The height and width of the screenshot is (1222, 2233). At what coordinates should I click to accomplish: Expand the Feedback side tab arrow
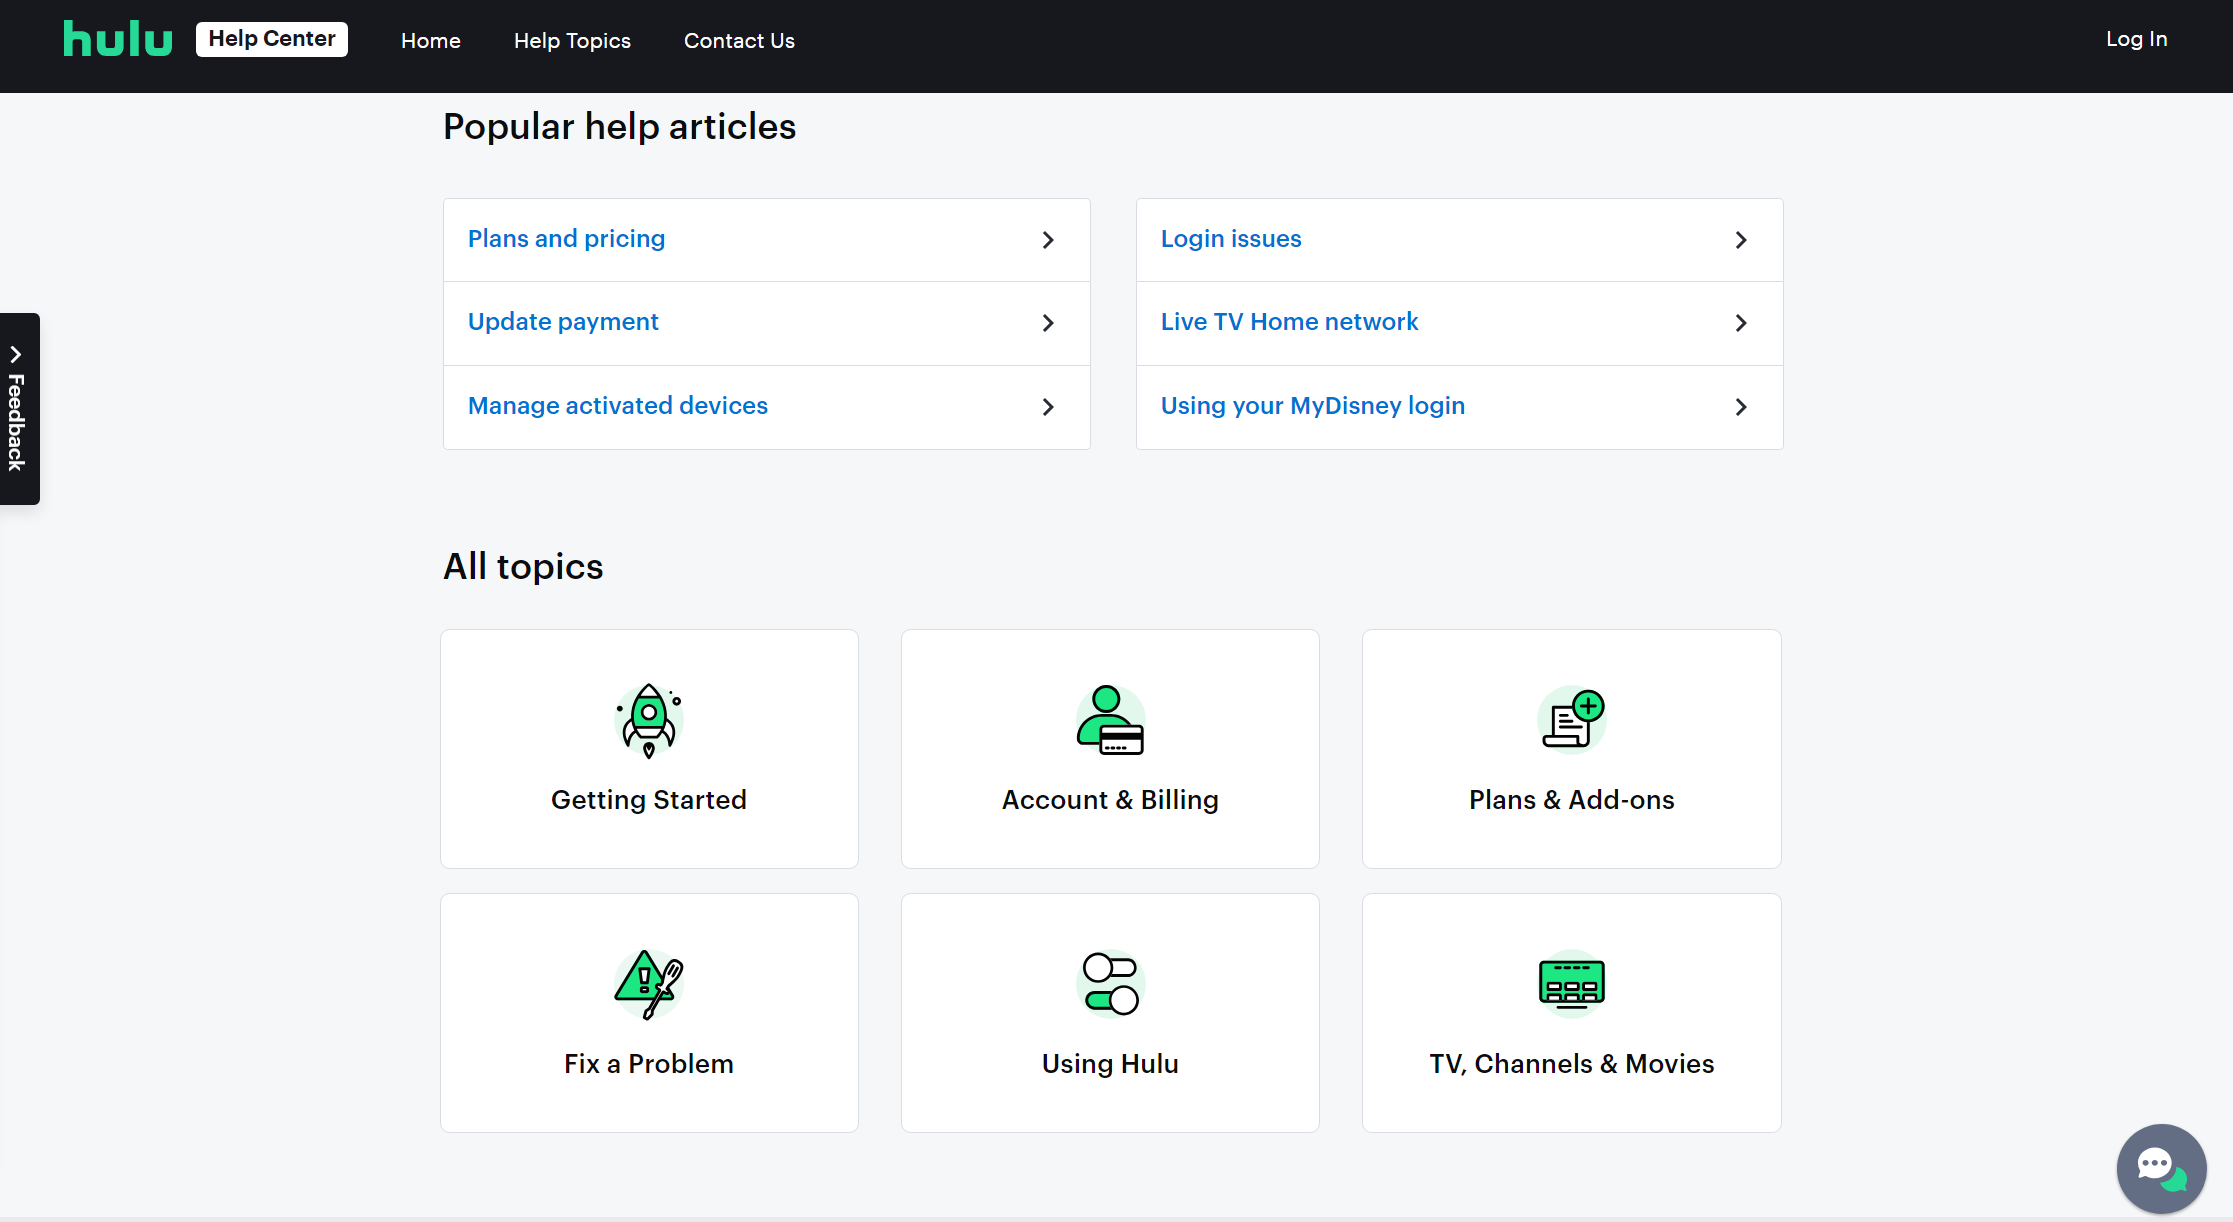click(16, 354)
